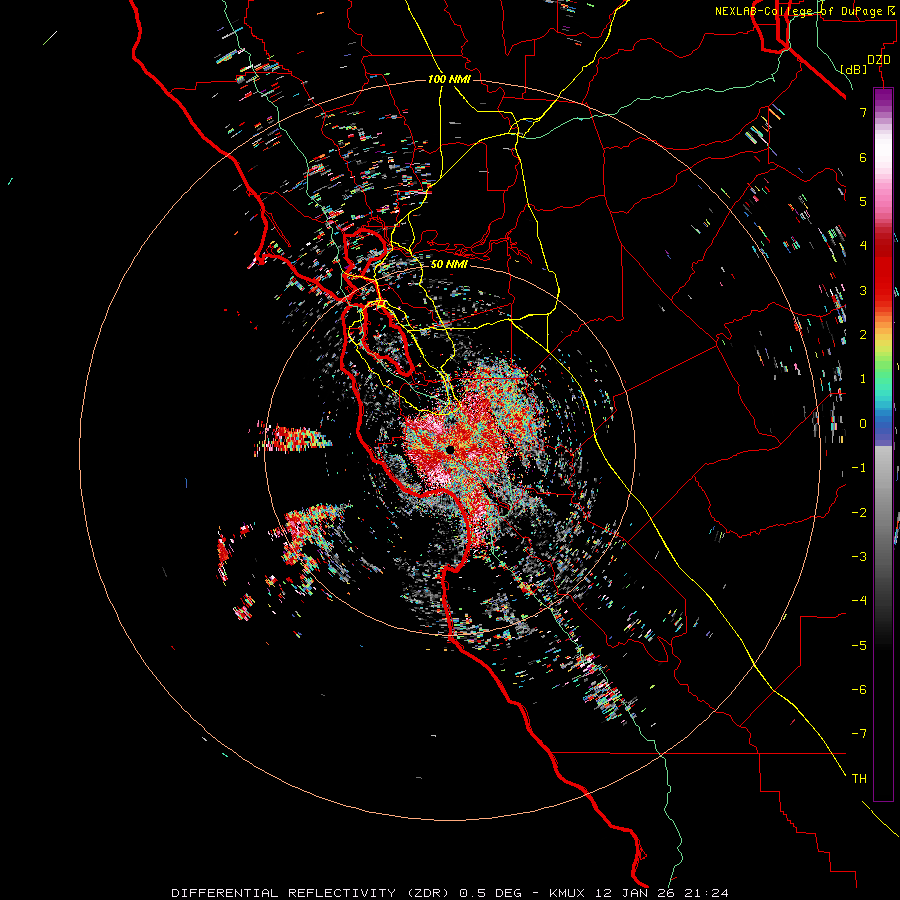
Task: Click the Differential Reflectivity KMUX title text
Action: 450,893
